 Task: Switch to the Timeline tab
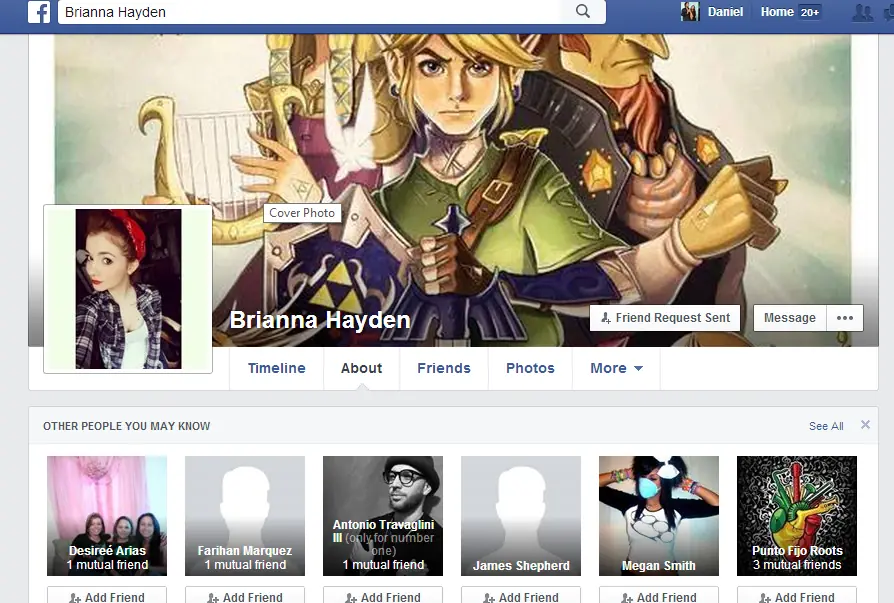277,368
